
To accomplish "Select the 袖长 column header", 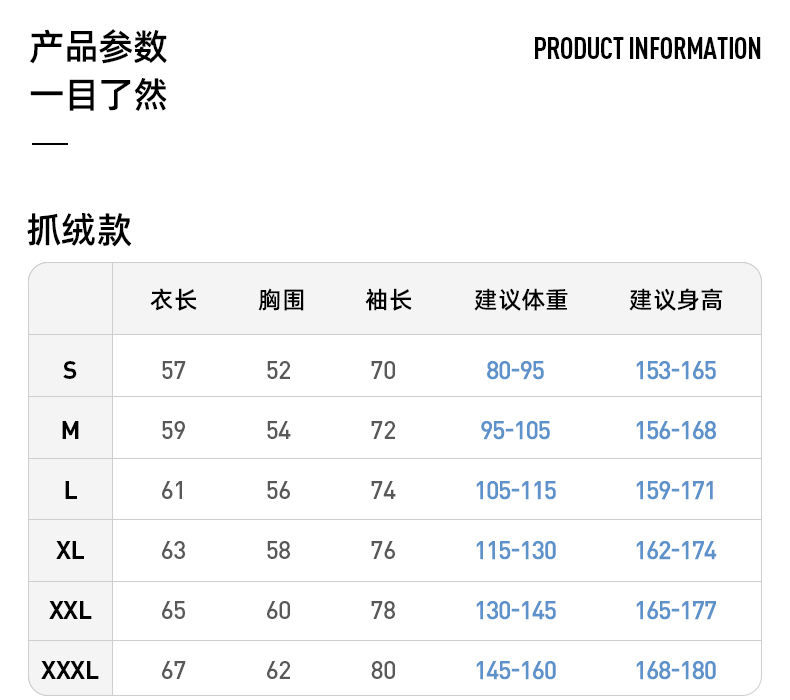I will [388, 300].
